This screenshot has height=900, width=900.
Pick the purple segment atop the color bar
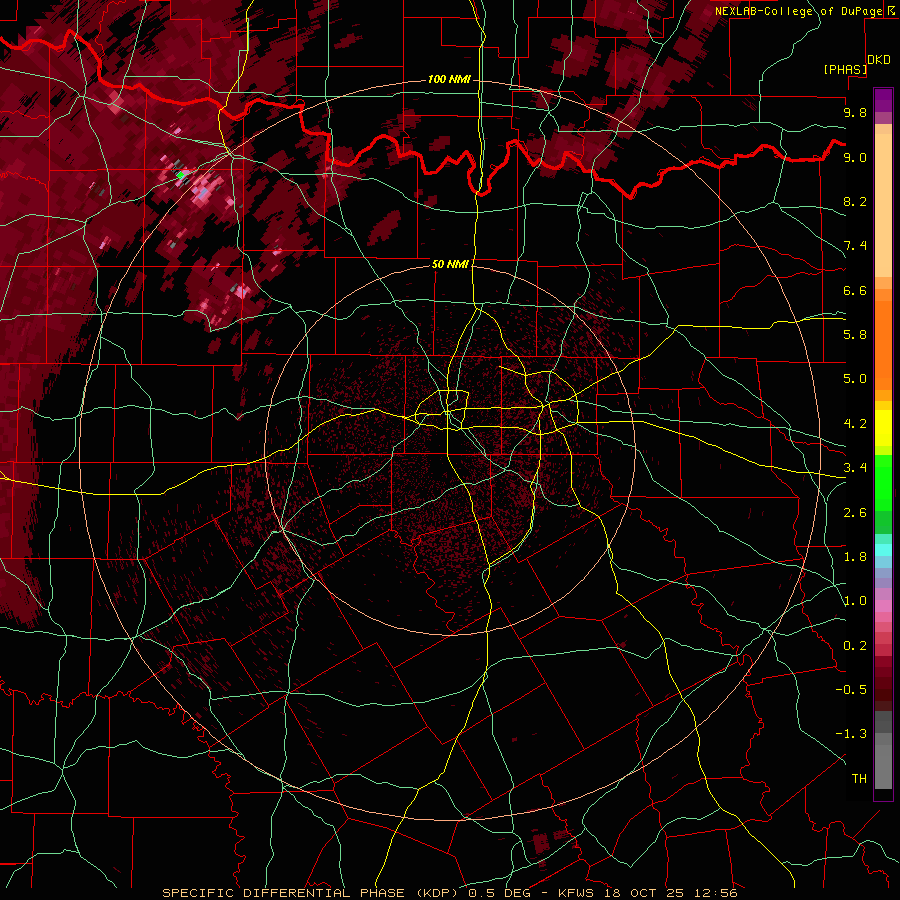883,101
